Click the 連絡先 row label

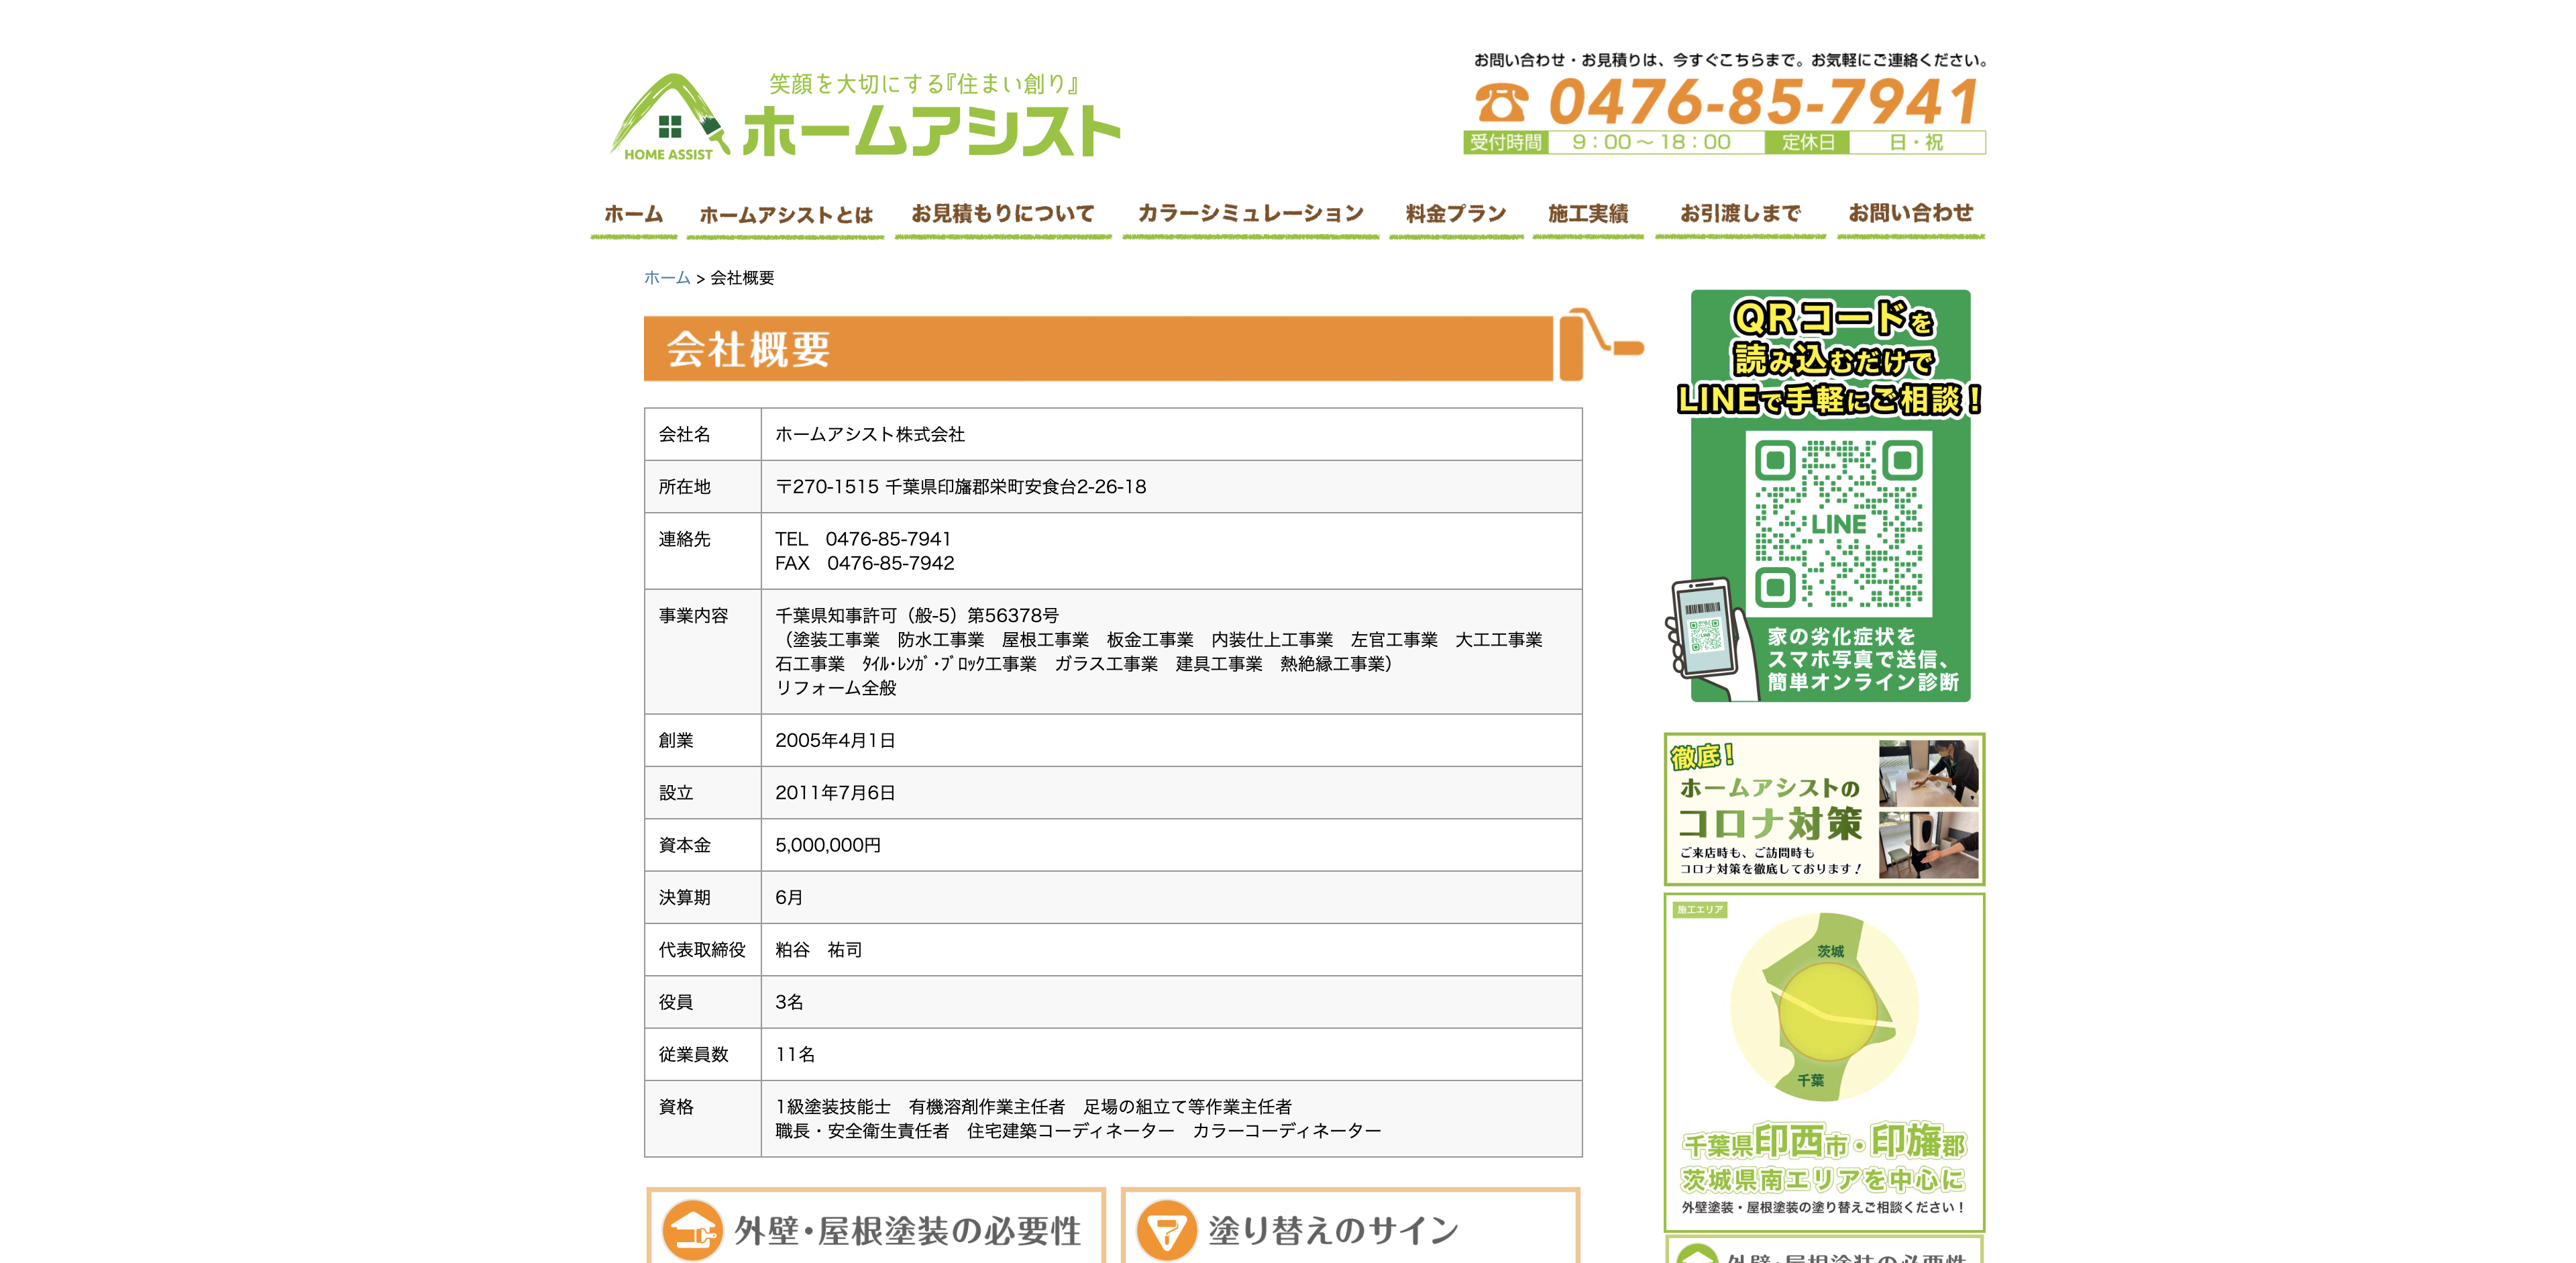pos(684,539)
